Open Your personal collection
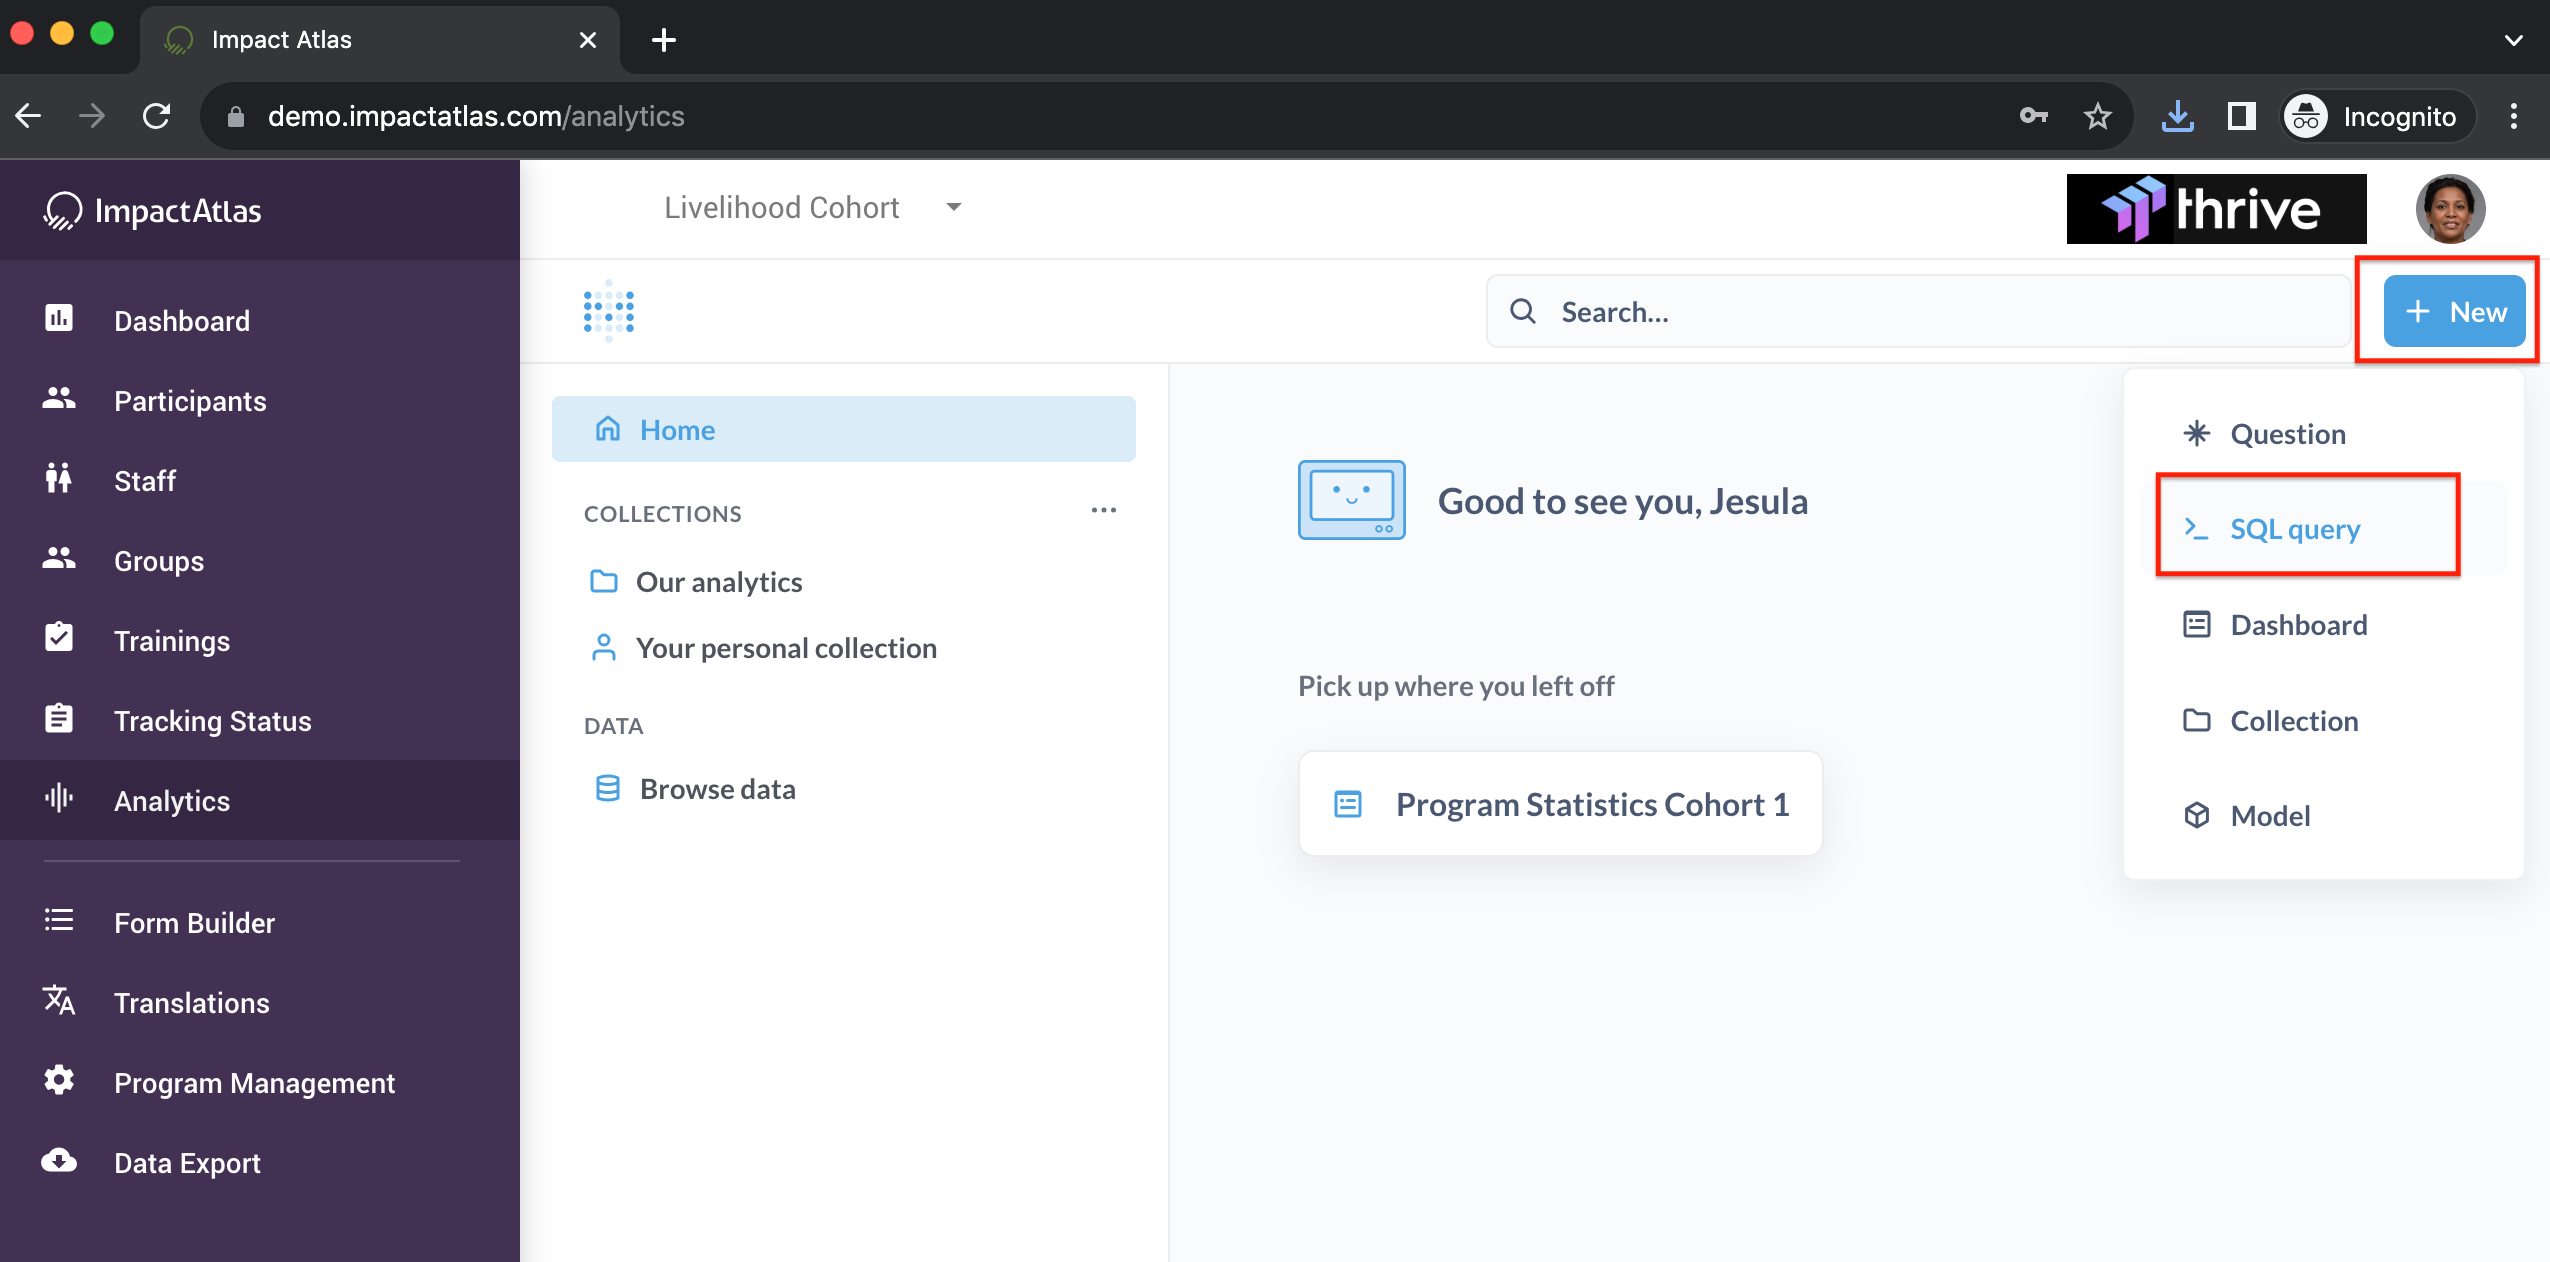This screenshot has height=1262, width=2550. [x=786, y=647]
